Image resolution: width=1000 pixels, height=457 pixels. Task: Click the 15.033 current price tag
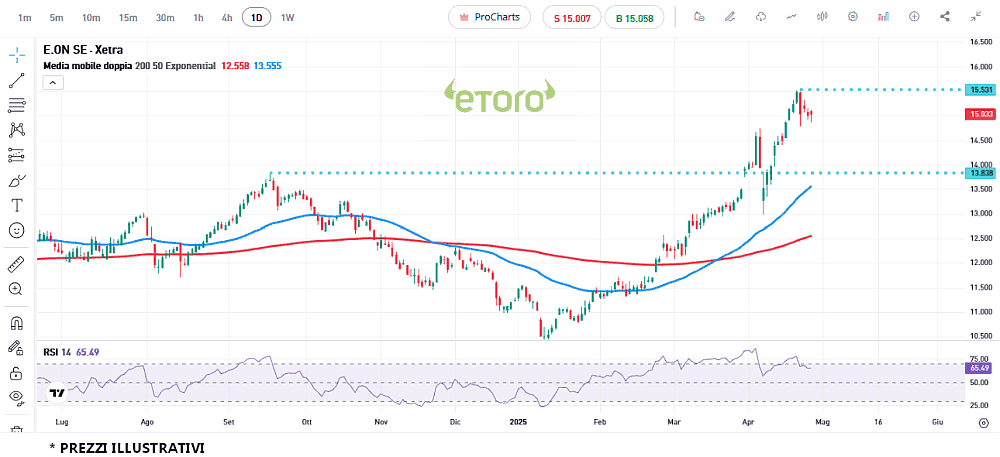982,114
